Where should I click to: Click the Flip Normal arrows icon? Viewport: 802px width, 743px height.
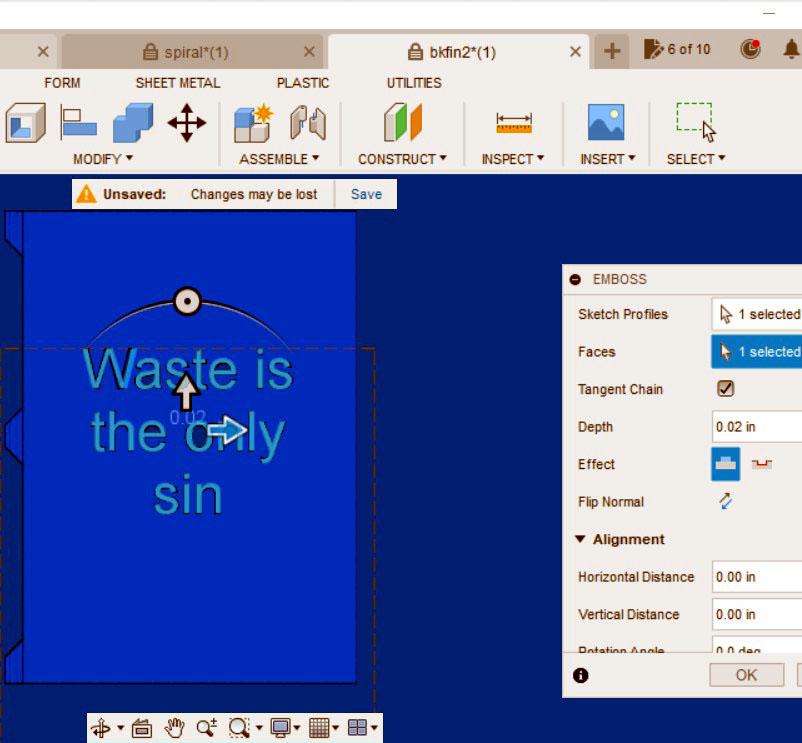726,501
